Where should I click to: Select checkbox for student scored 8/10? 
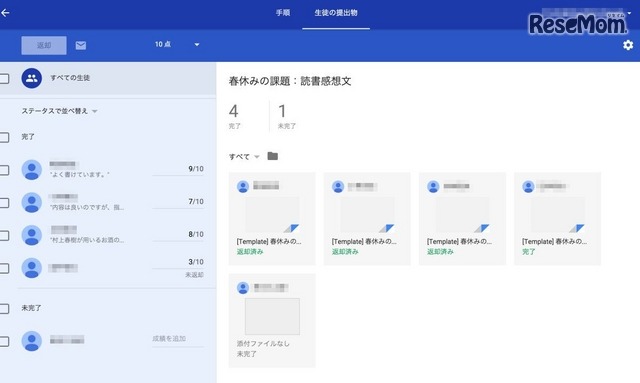pos(4,235)
